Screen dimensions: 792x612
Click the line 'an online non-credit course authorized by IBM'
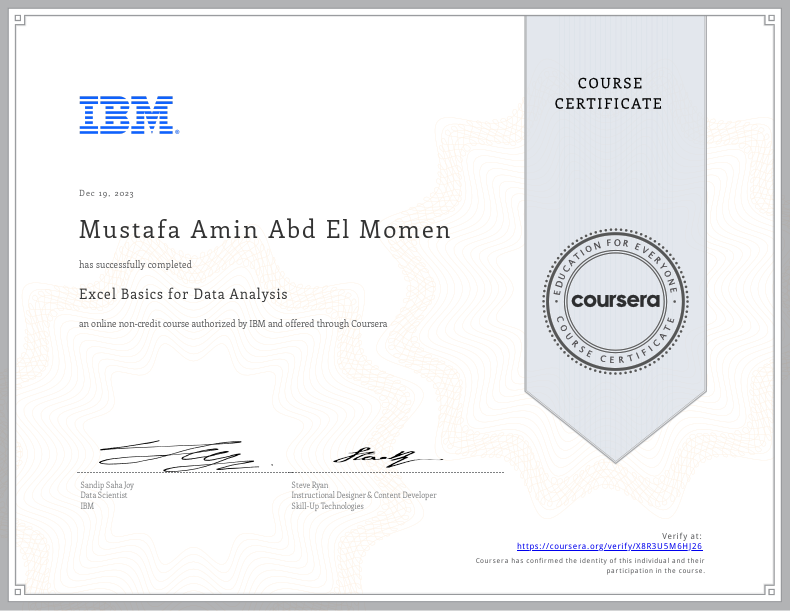(233, 324)
